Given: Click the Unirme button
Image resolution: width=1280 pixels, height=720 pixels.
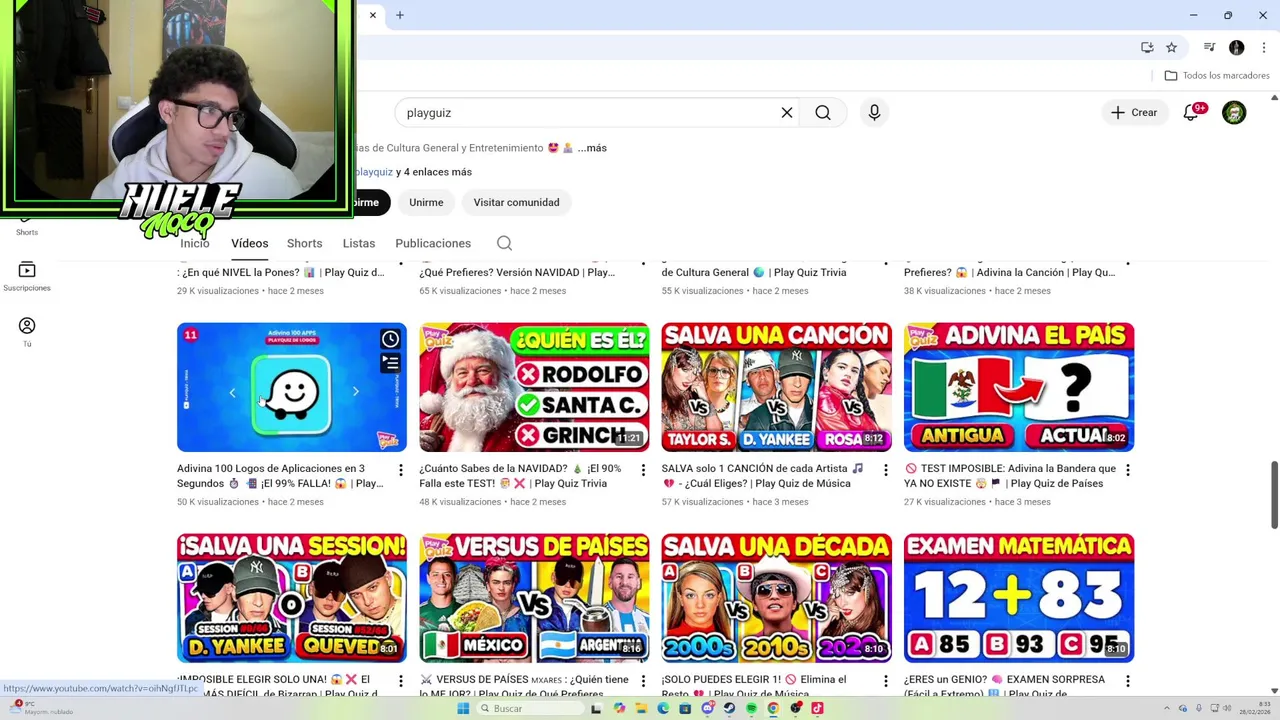Looking at the screenshot, I should pyautogui.click(x=426, y=202).
